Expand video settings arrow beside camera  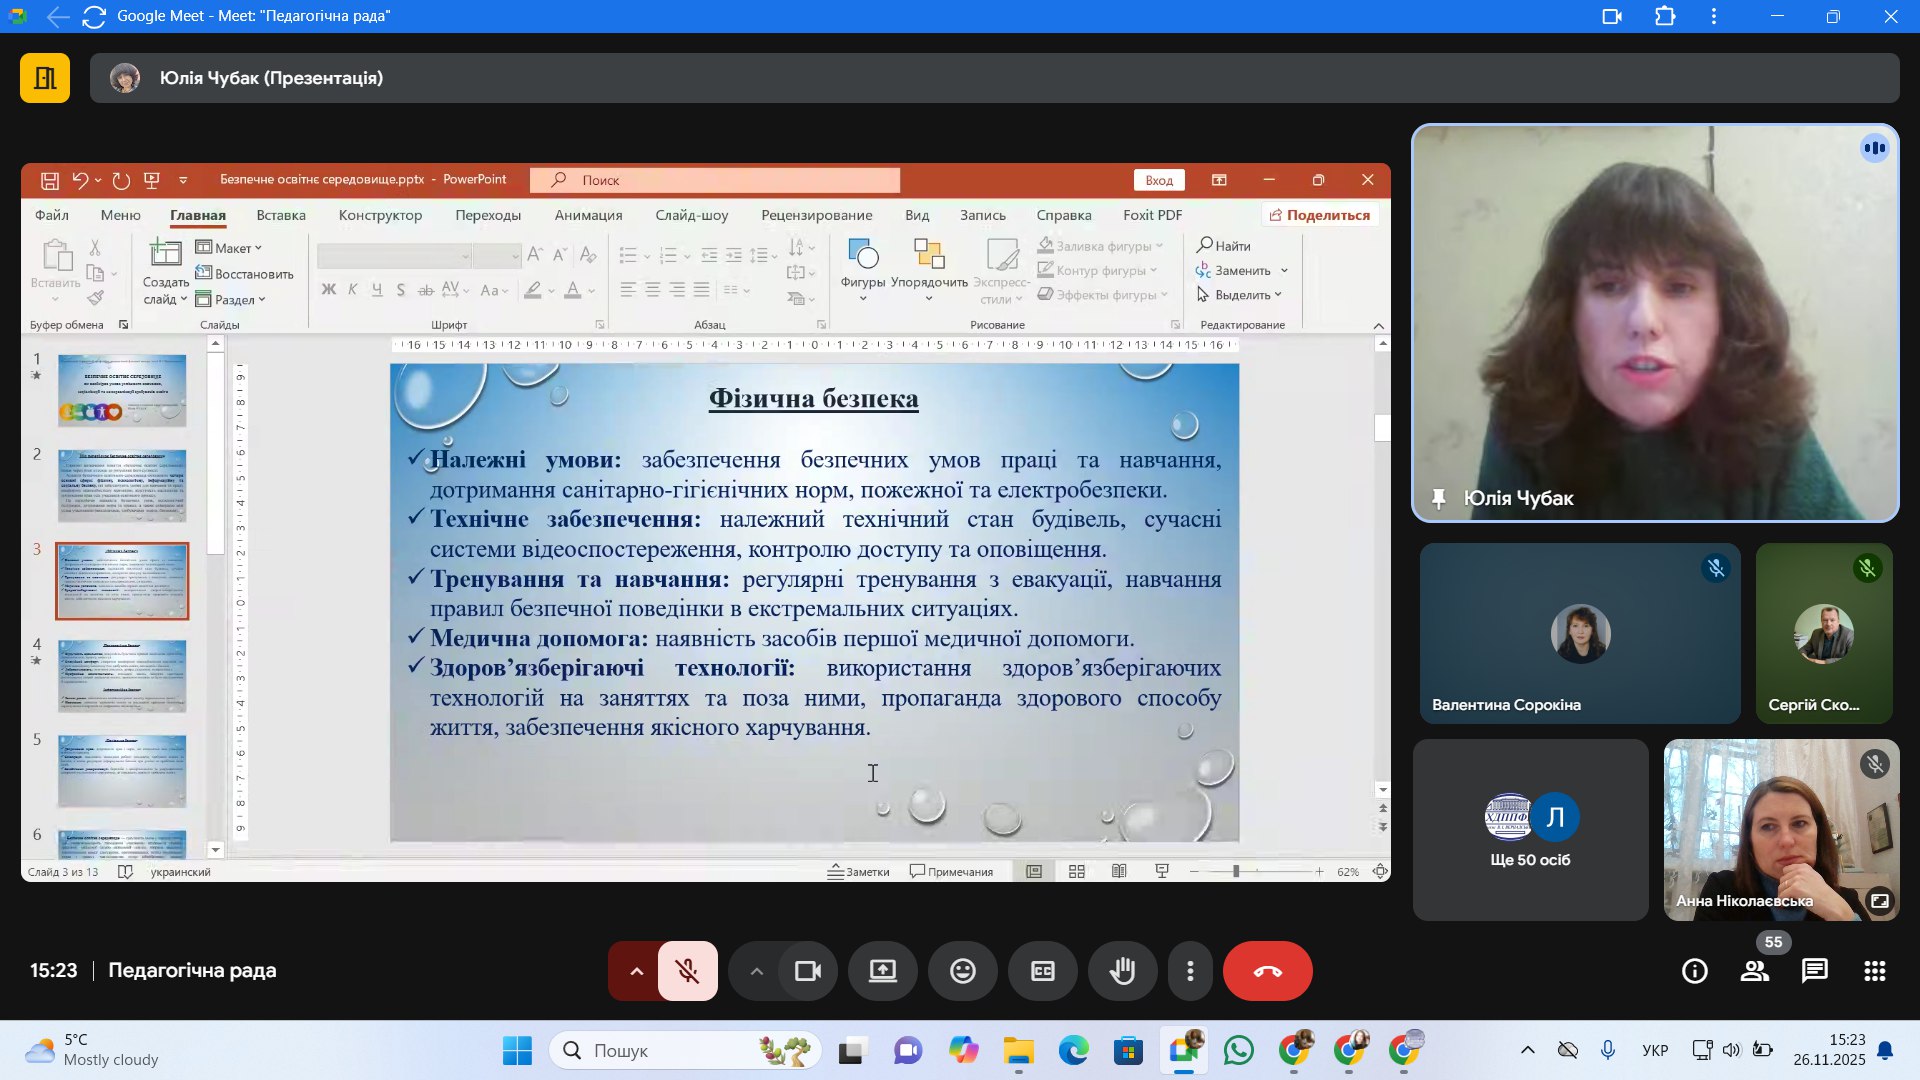(757, 971)
